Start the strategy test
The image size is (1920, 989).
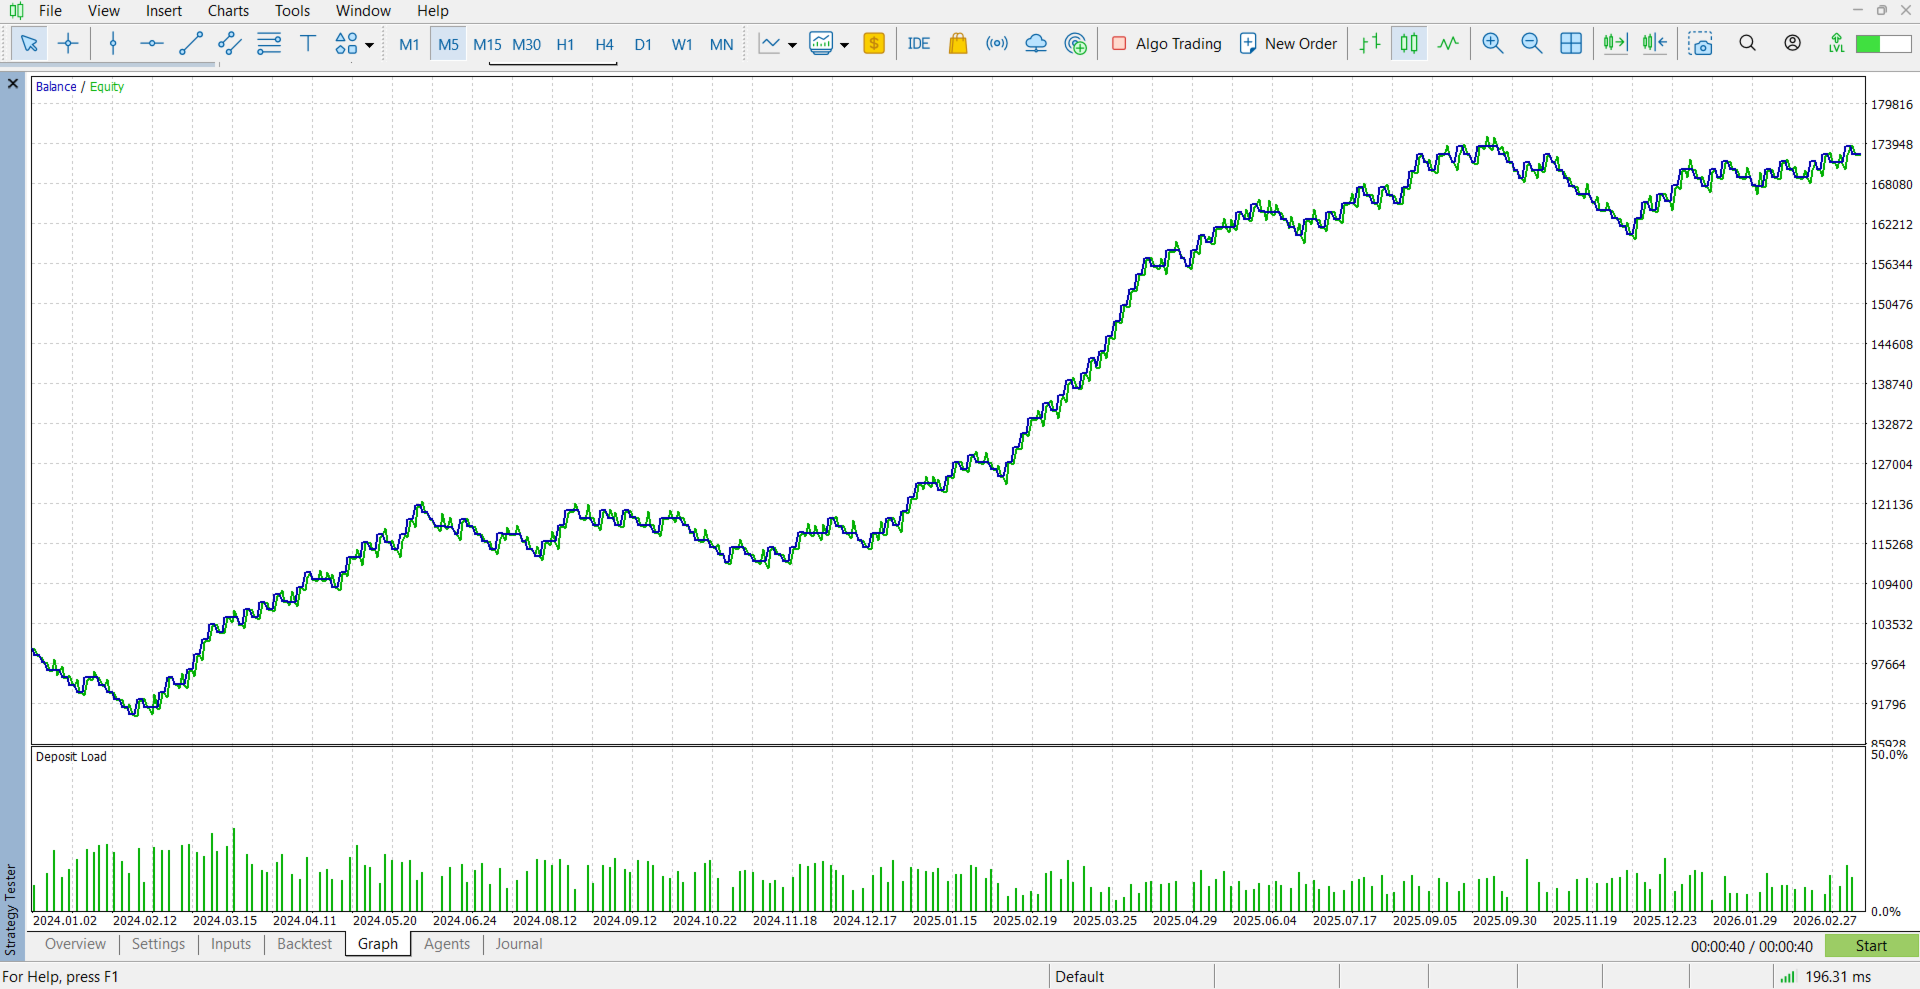coord(1871,946)
